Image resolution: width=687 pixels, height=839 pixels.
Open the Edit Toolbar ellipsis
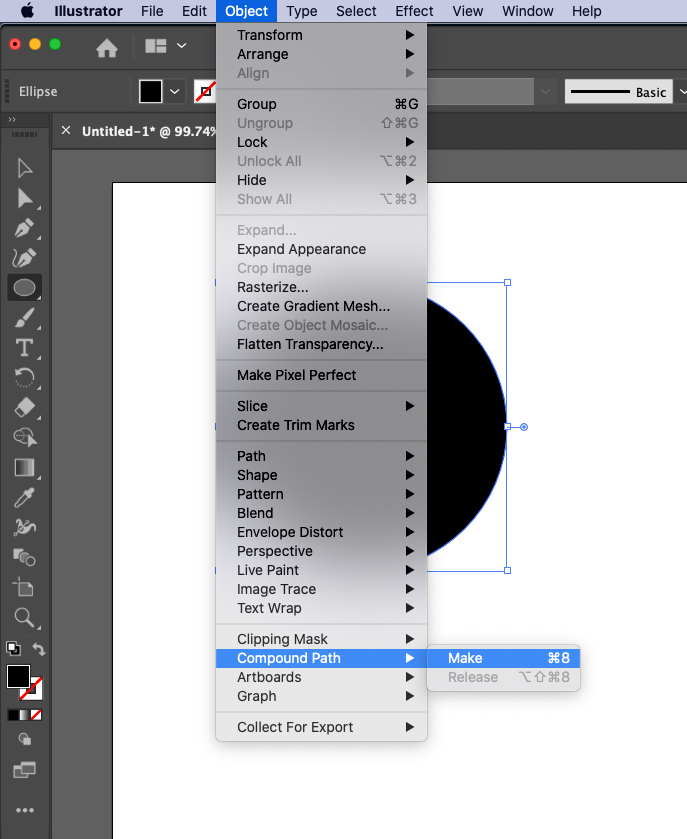point(25,810)
